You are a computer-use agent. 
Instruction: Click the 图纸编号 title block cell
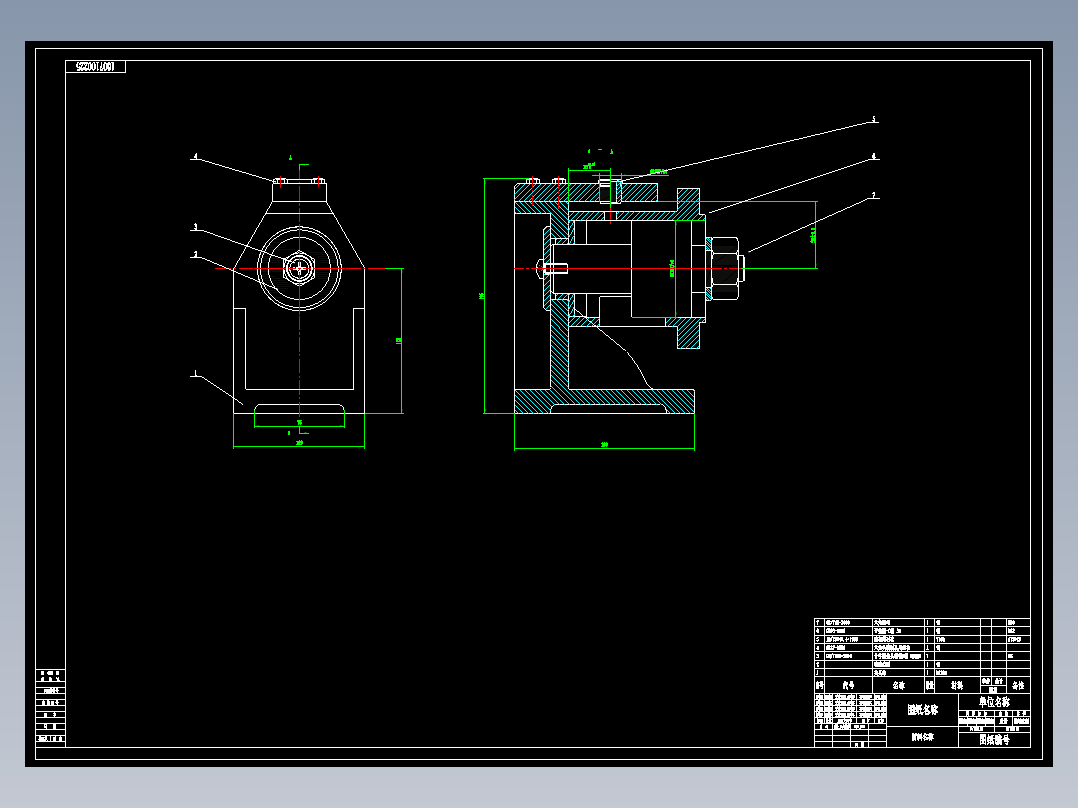(x=994, y=740)
